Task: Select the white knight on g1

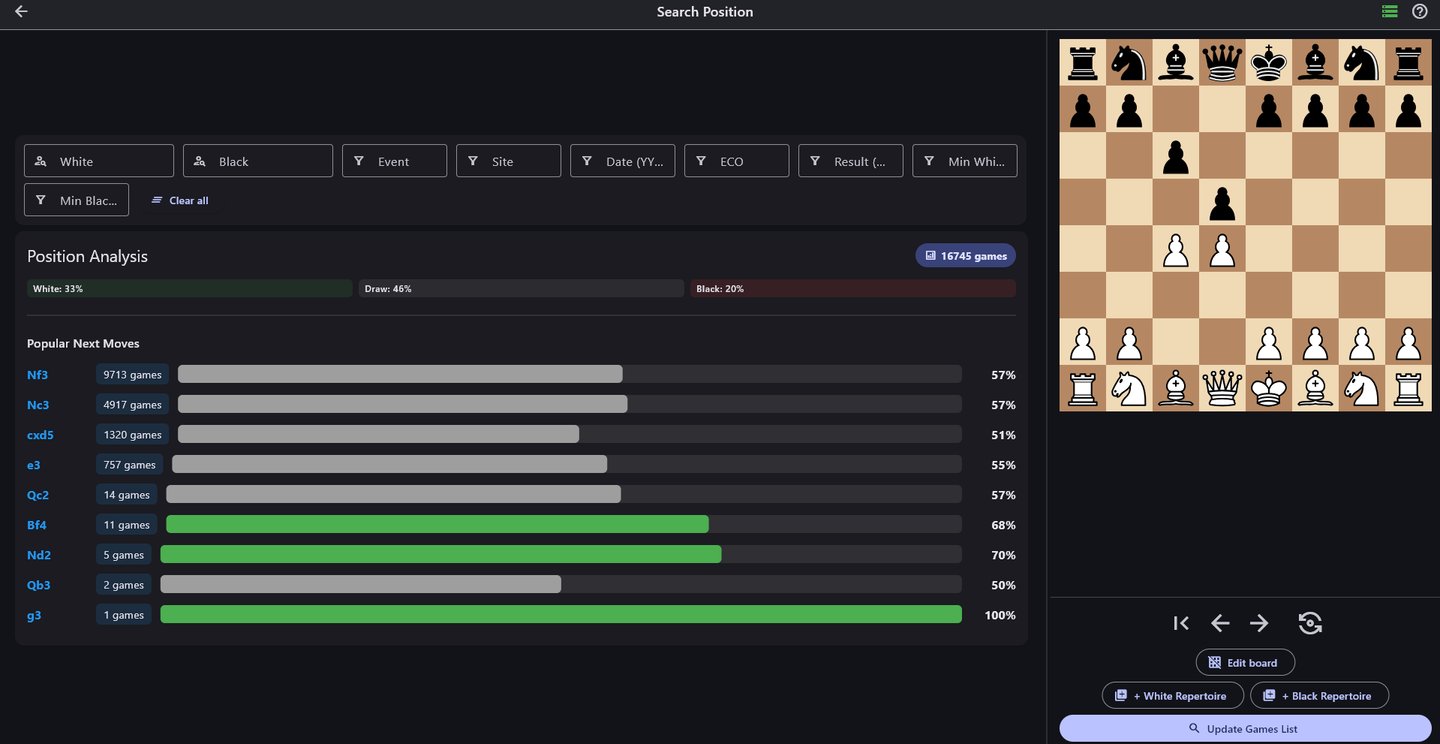Action: (1362, 387)
